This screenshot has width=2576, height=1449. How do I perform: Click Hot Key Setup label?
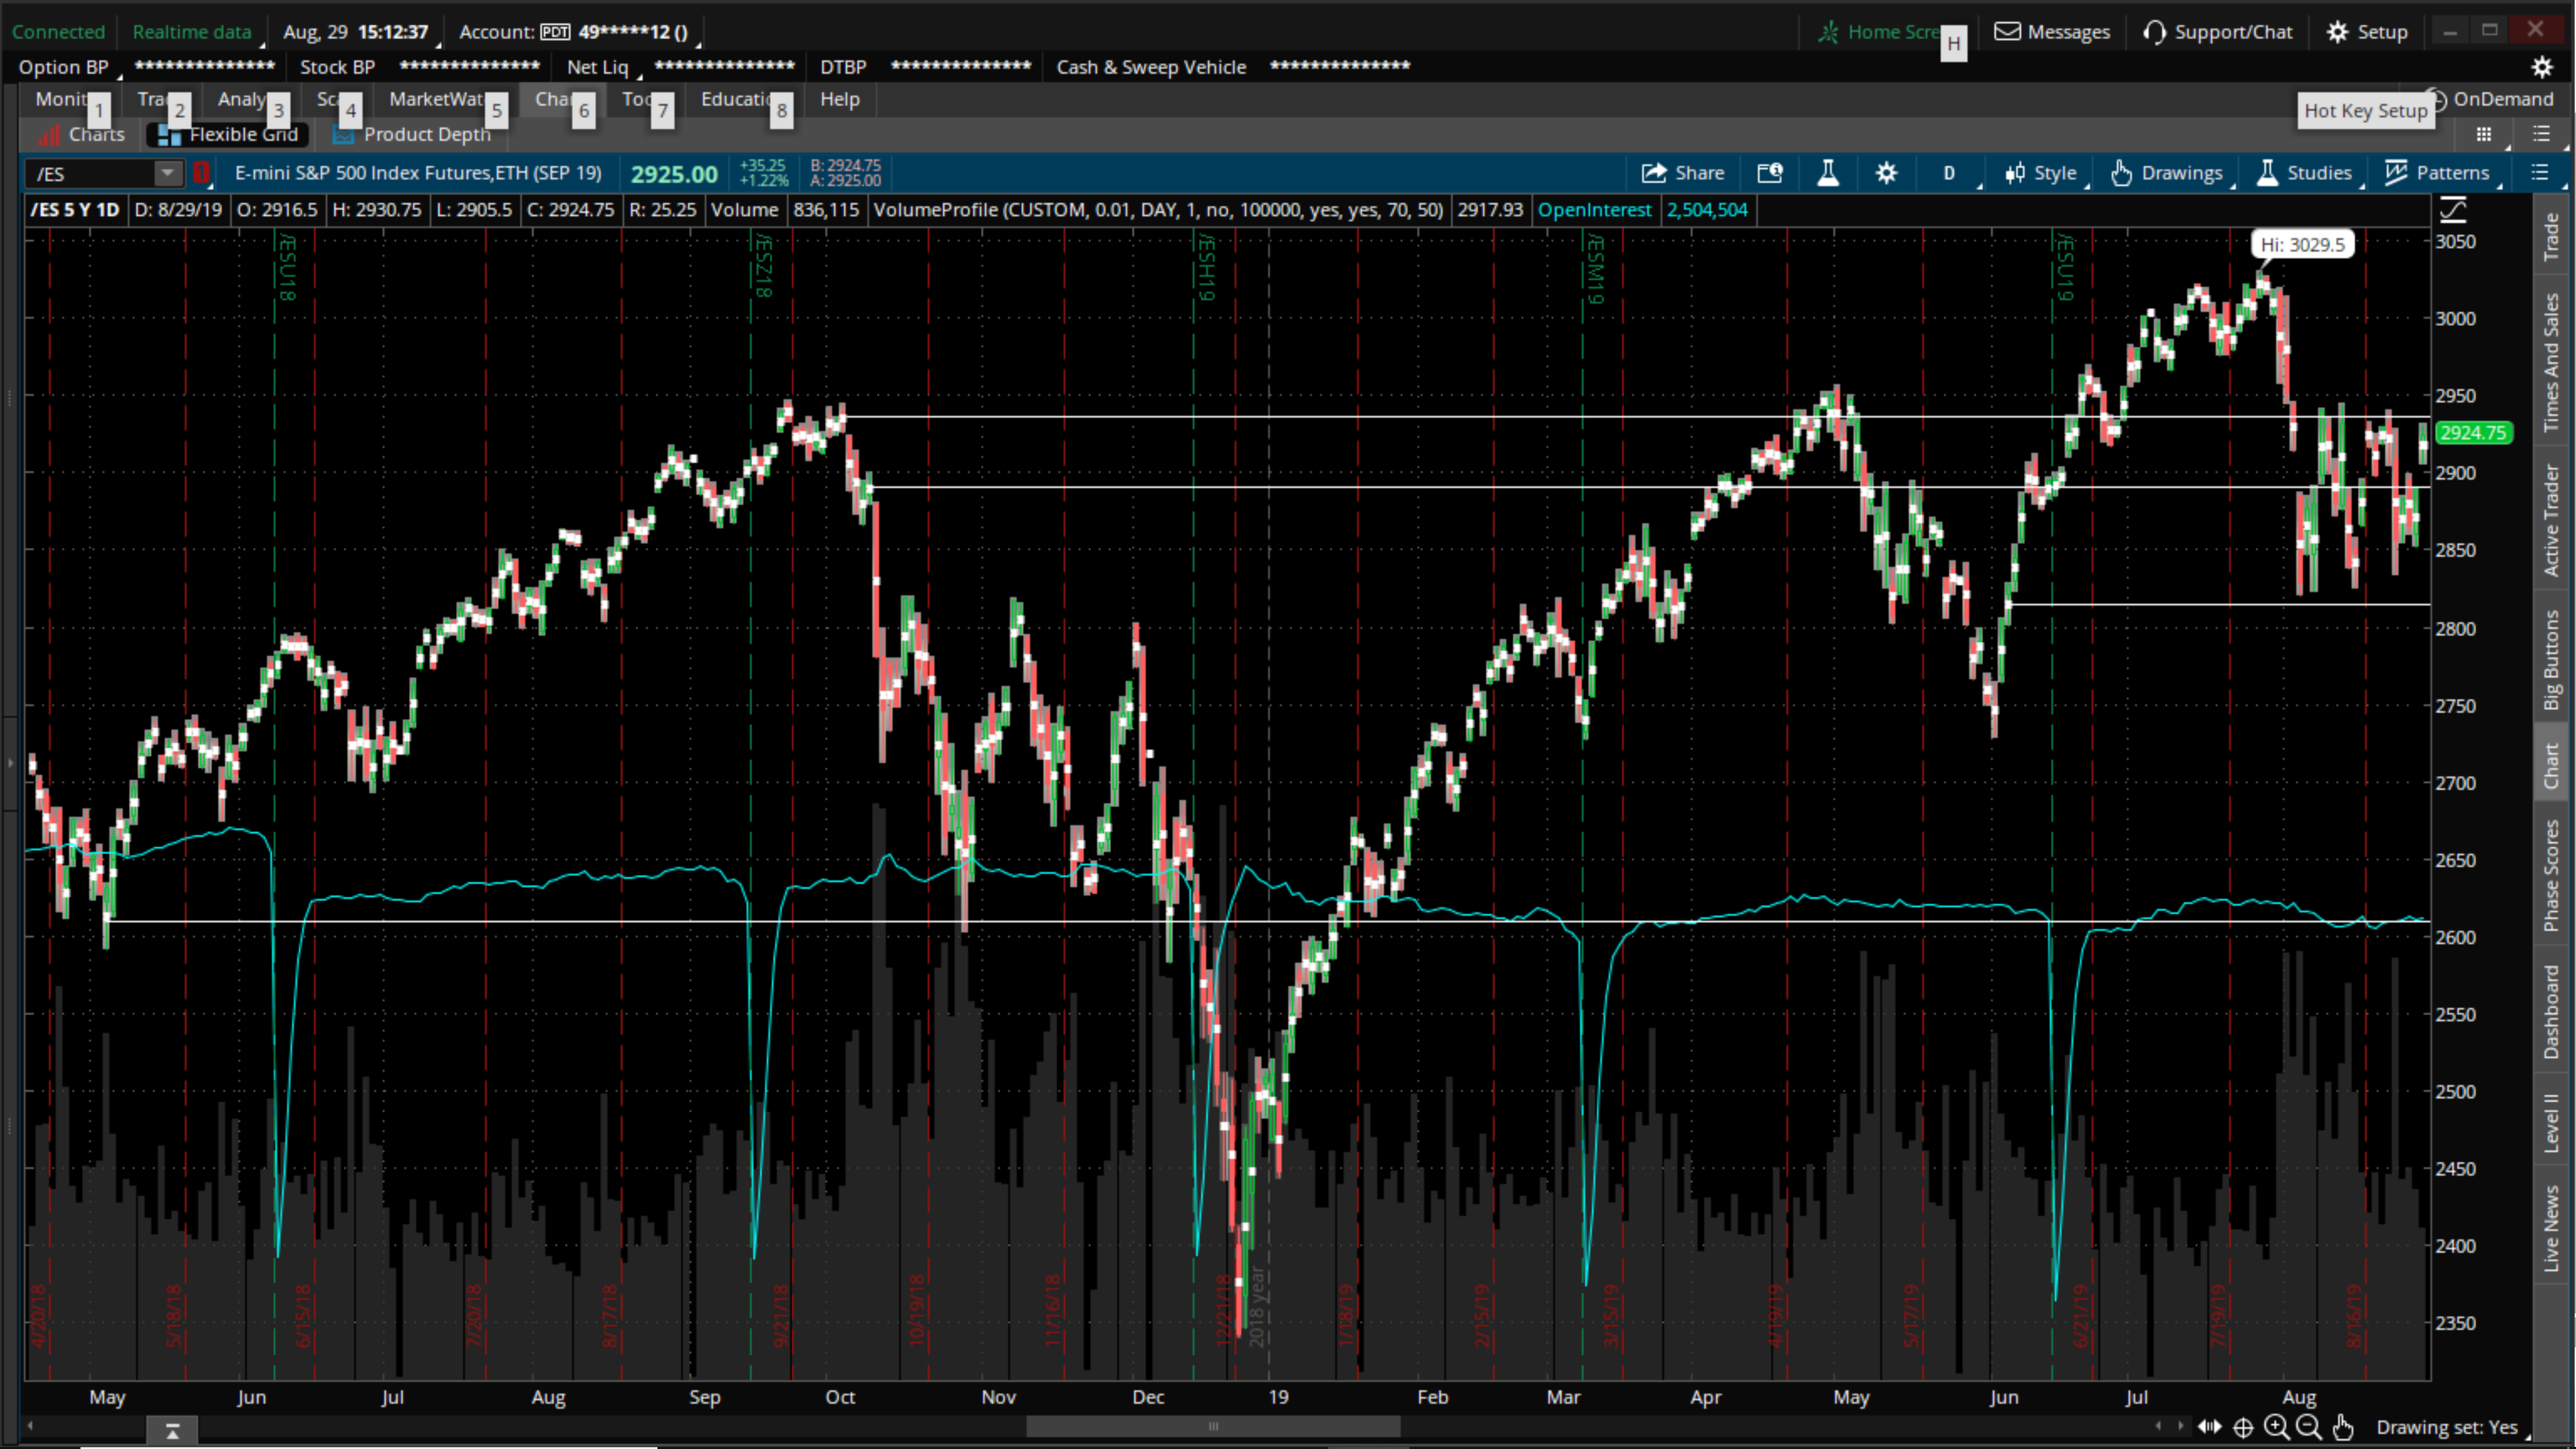2365,110
